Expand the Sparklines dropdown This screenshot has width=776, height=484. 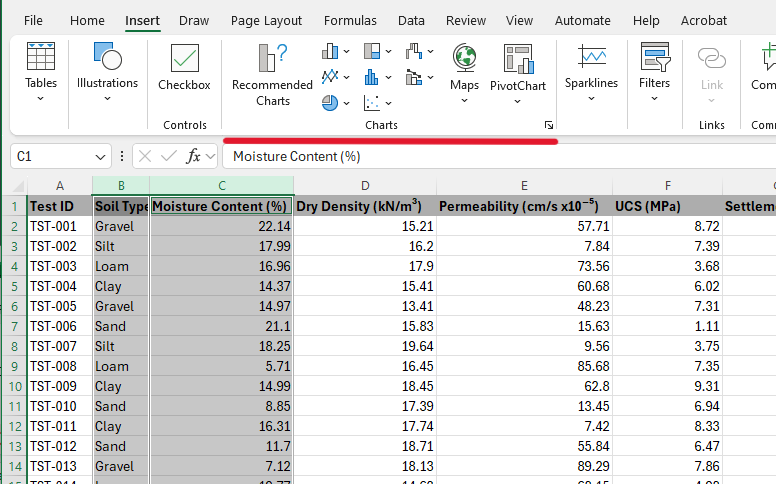tap(591, 72)
